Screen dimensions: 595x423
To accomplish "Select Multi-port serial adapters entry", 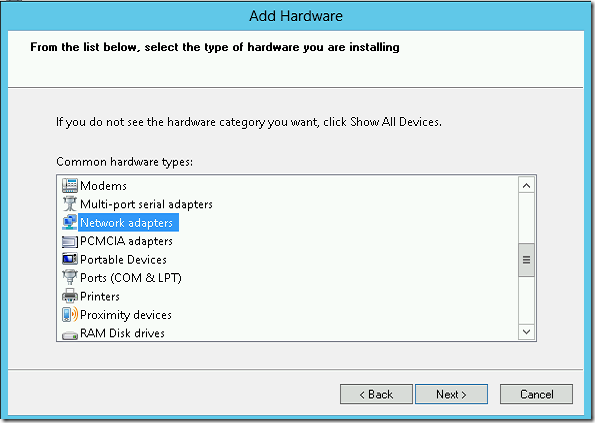I will [146, 204].
